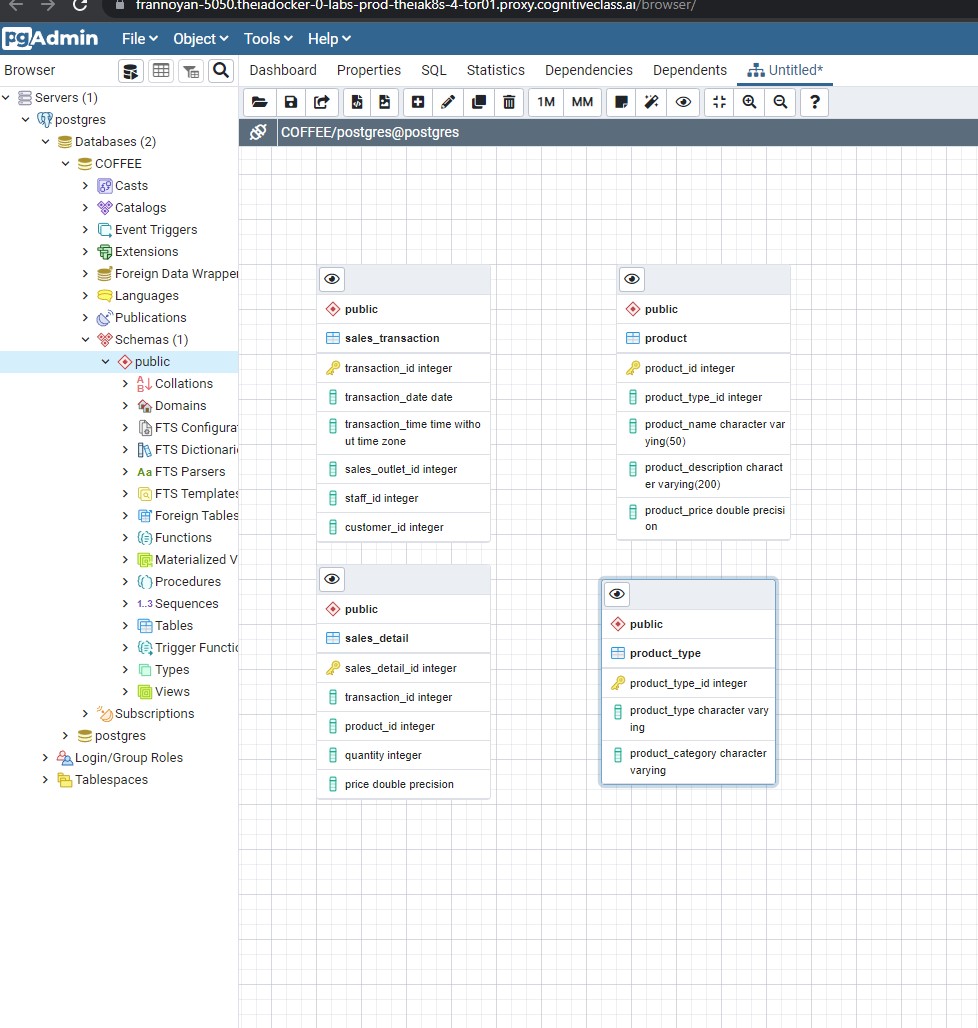Image resolution: width=978 pixels, height=1028 pixels.
Task: Click the pgAdmin logo
Action: (50, 39)
